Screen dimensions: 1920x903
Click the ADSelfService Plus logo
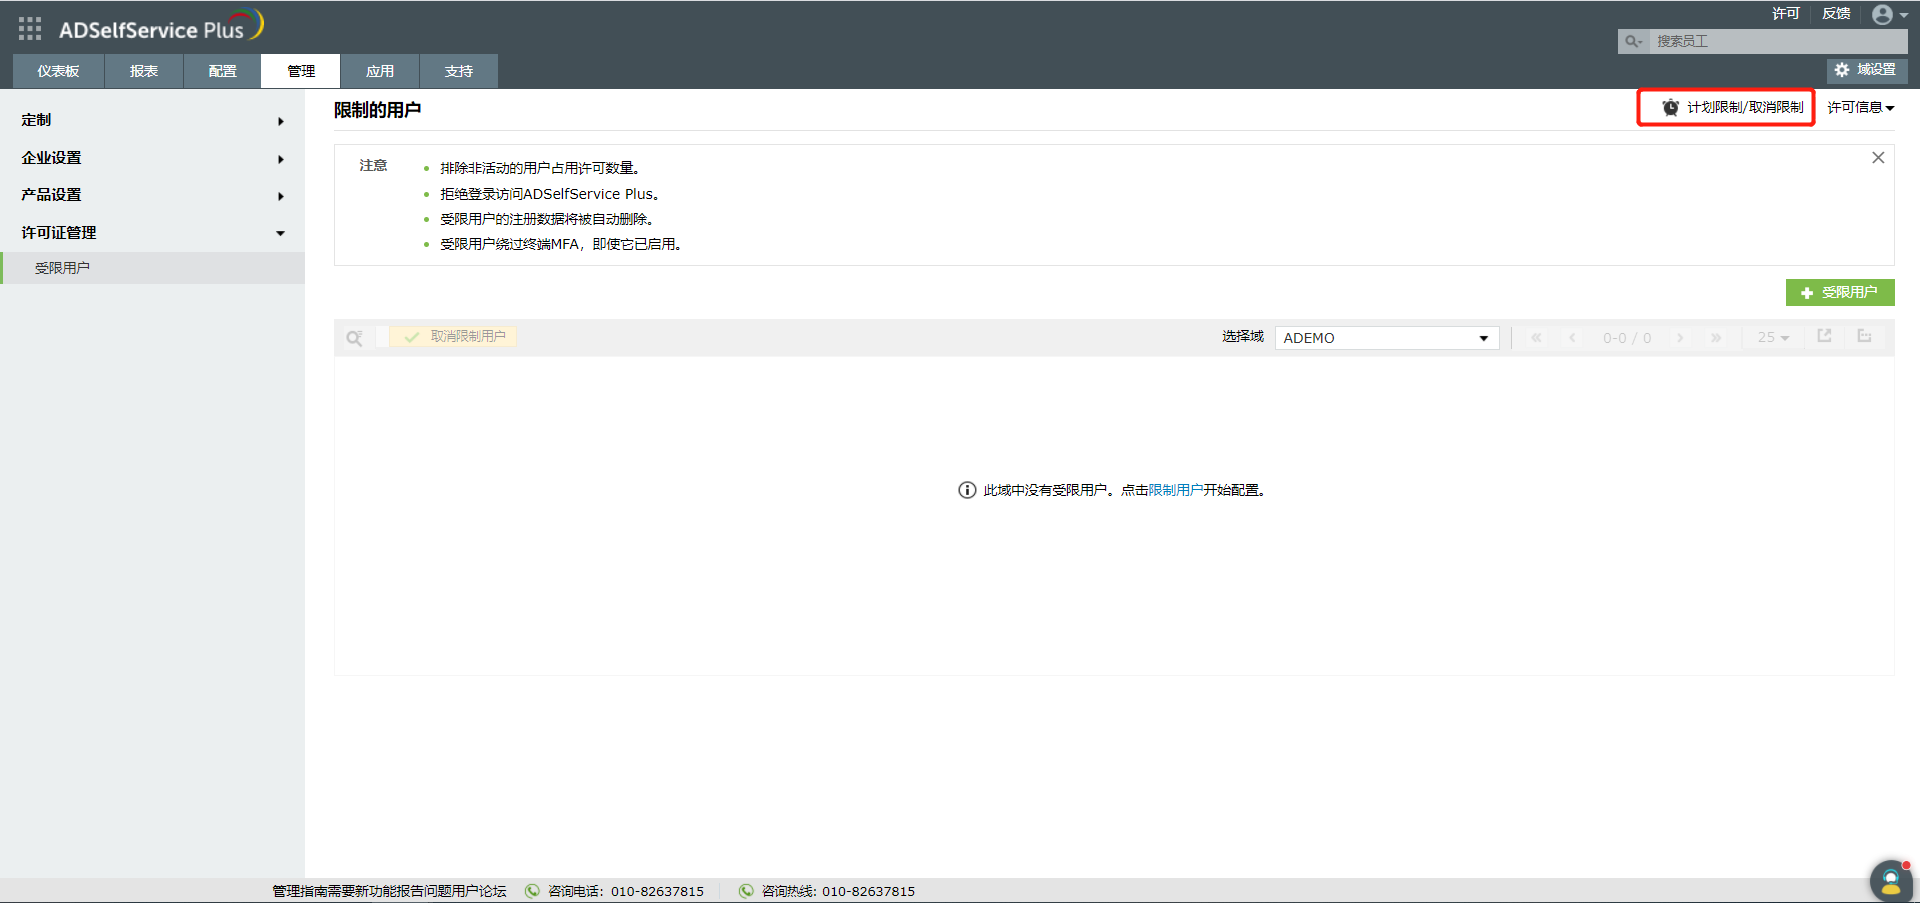click(161, 27)
